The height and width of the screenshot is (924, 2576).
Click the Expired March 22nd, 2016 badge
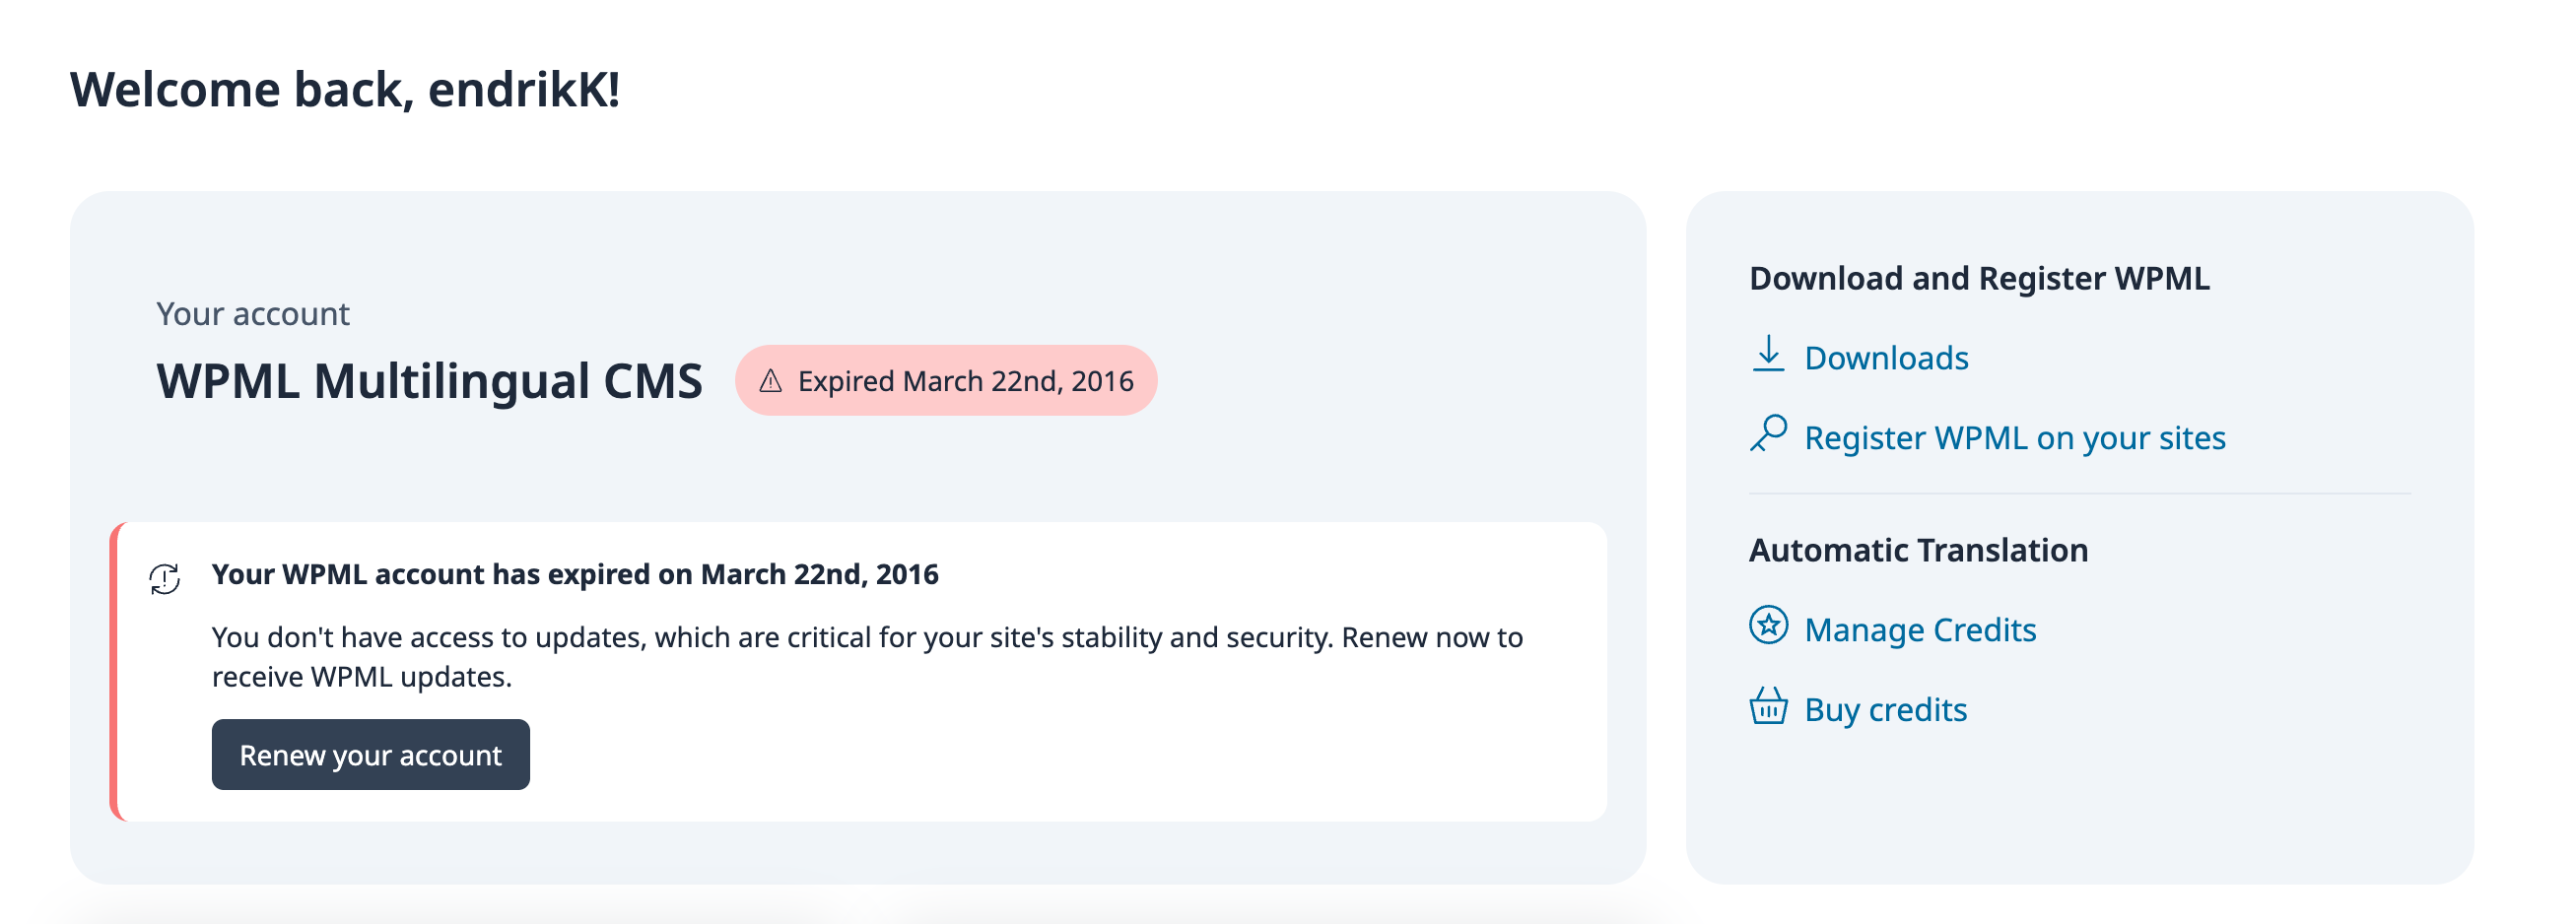tap(946, 381)
